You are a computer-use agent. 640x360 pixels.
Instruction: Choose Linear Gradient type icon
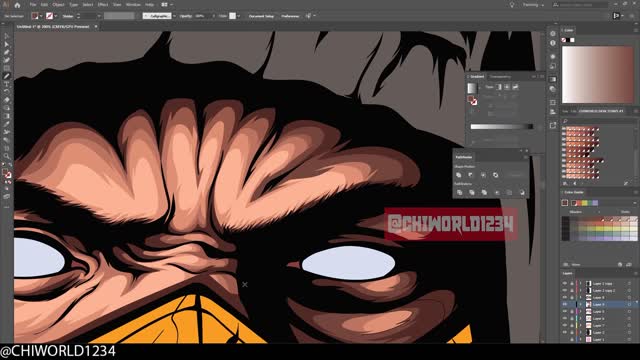pos(499,87)
